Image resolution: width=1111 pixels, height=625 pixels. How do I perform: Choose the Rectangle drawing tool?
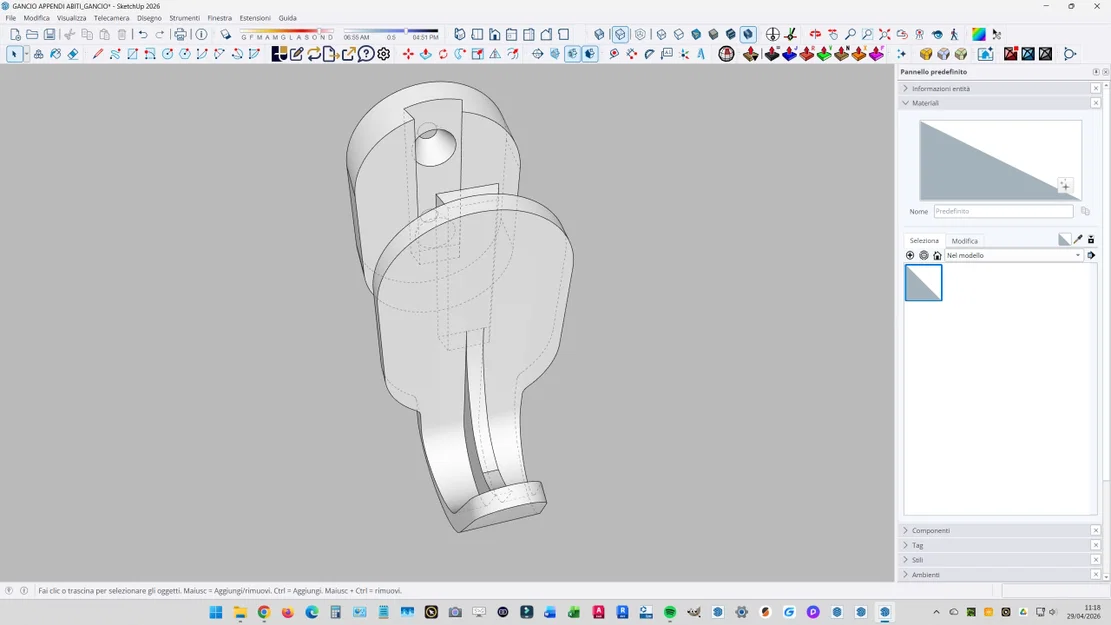click(132, 54)
